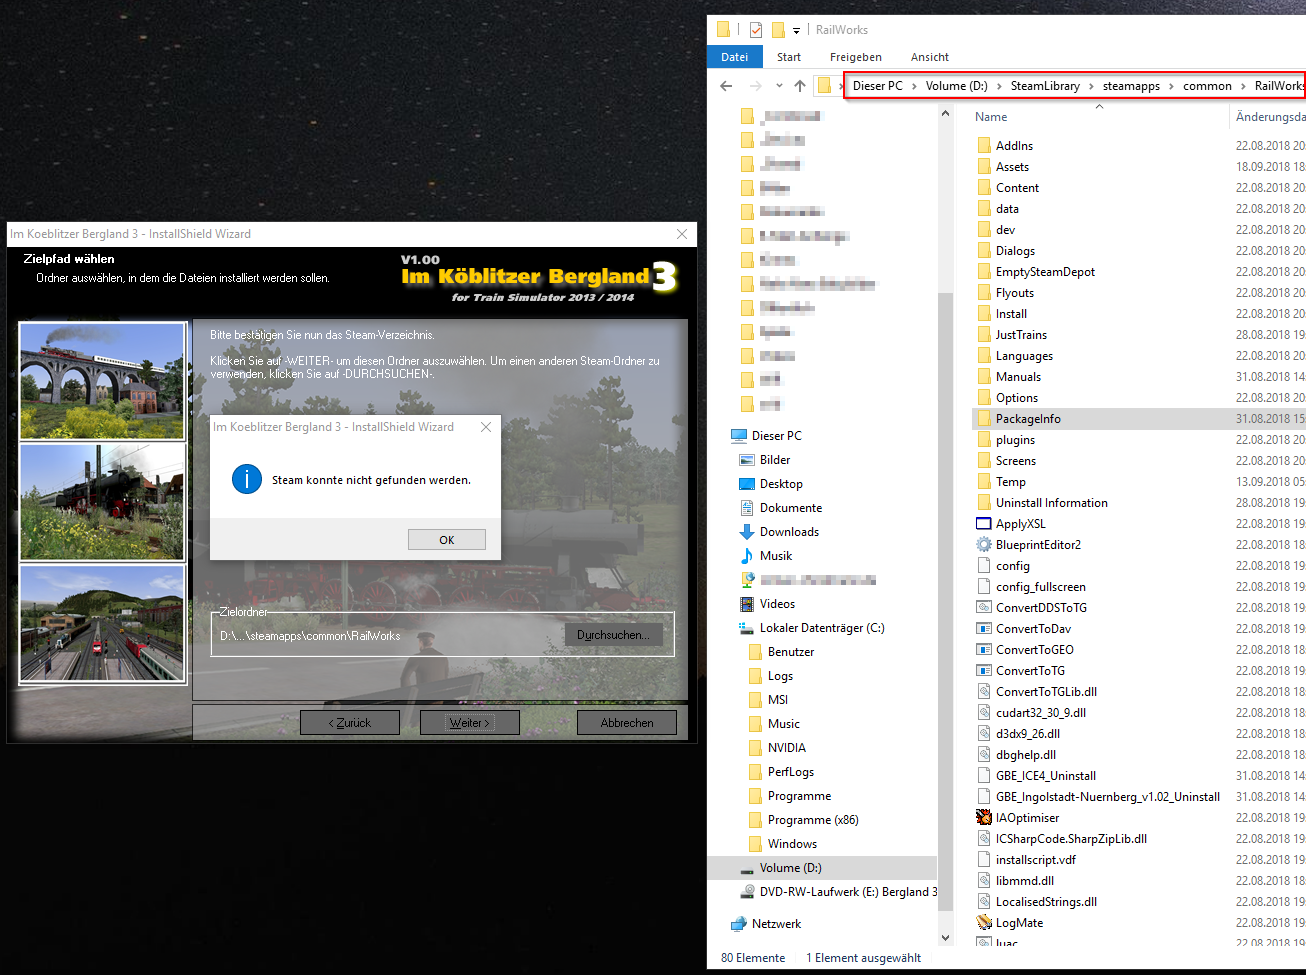Click Durchsuchen to browse for target folder

click(613, 635)
